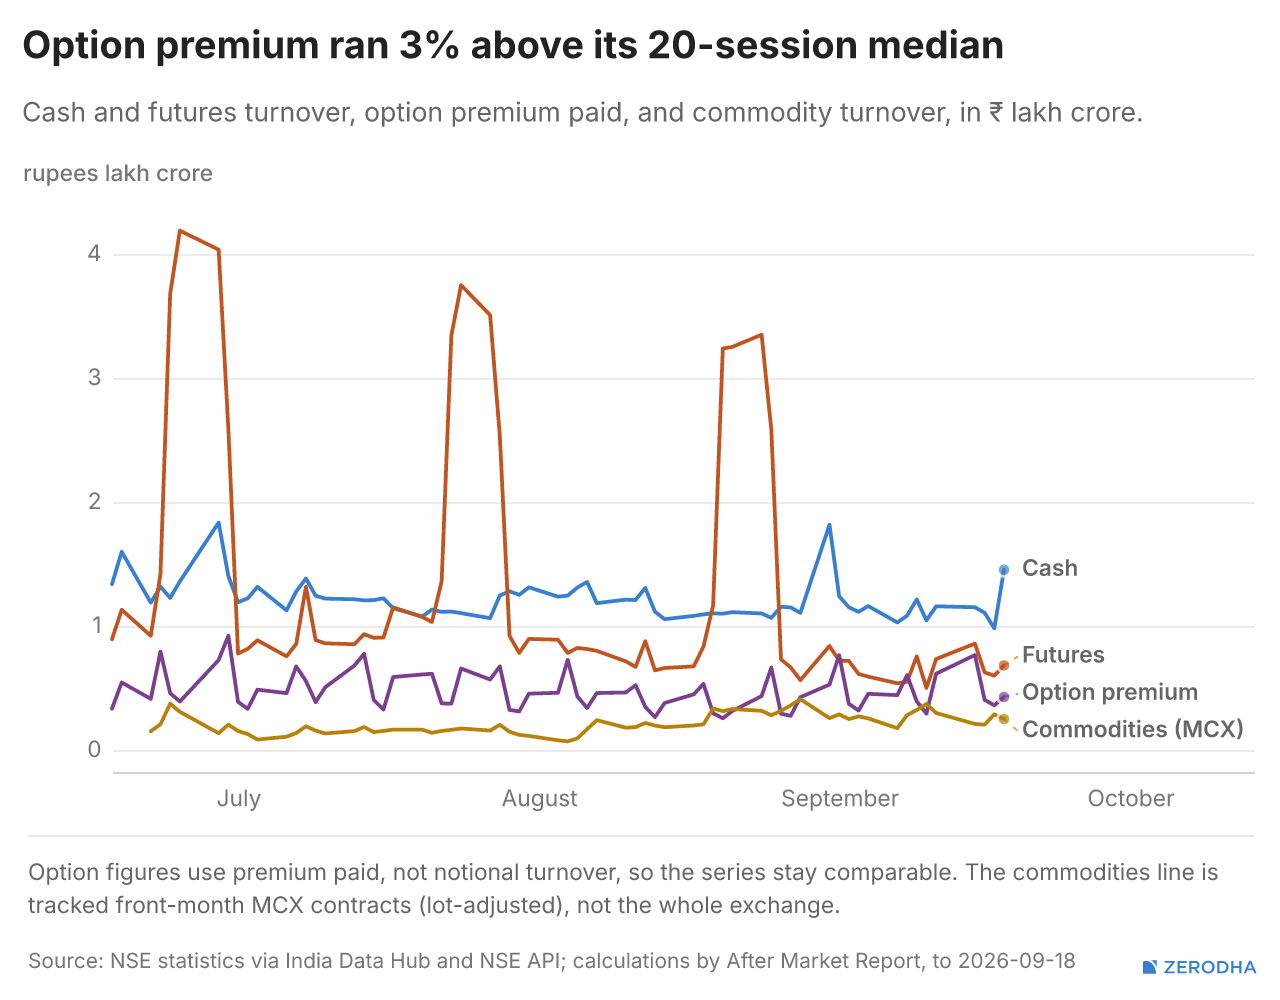Click the rupees lakh crore unit label
The width and height of the screenshot is (1280, 1000).
tap(118, 173)
